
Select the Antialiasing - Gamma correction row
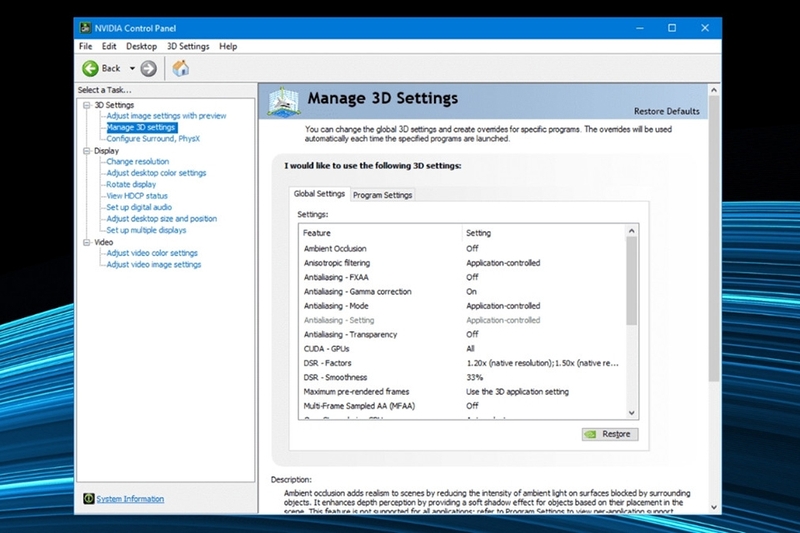(462, 292)
